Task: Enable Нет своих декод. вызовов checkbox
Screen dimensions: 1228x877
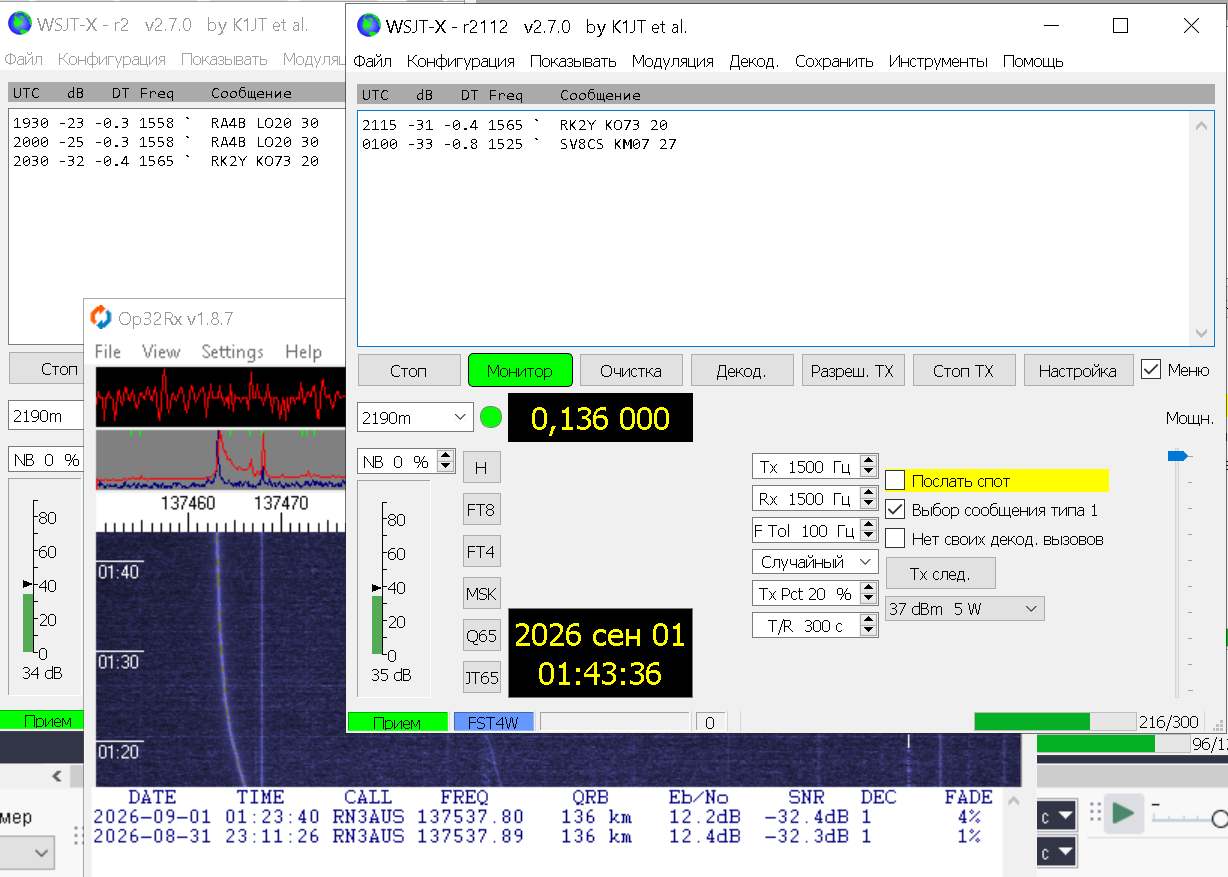Action: click(x=895, y=539)
